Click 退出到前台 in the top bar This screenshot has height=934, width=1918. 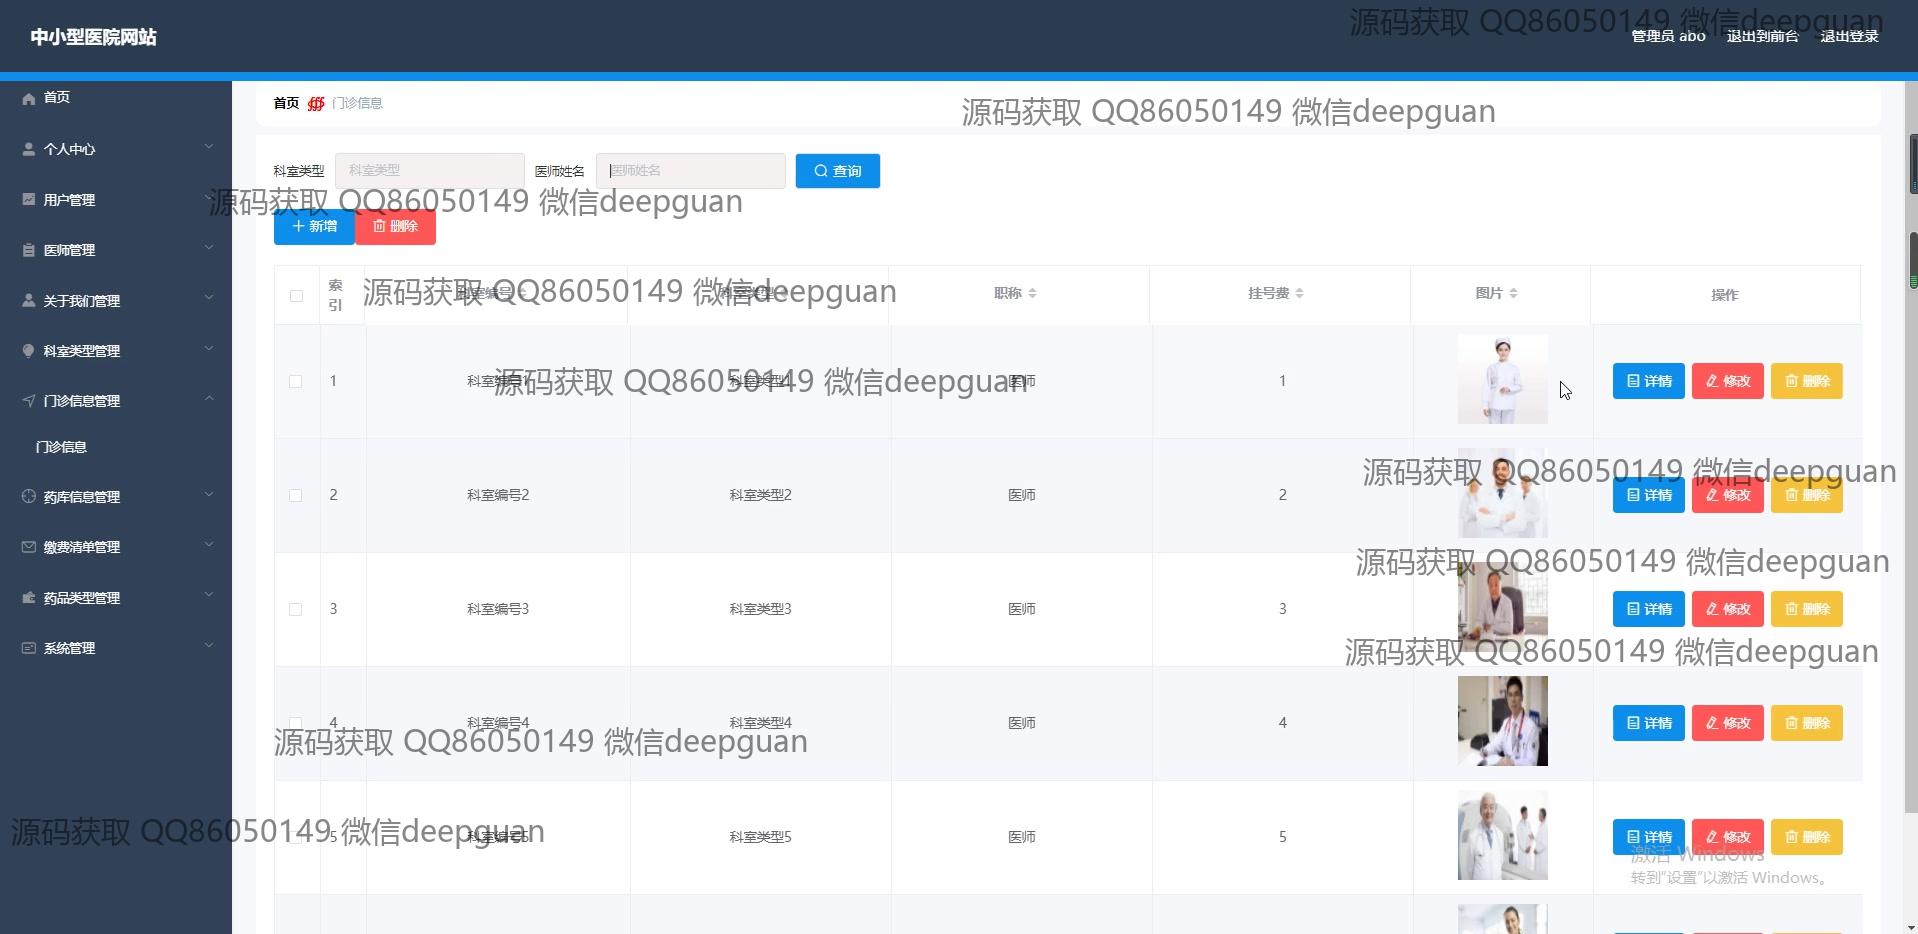pyautogui.click(x=1762, y=36)
